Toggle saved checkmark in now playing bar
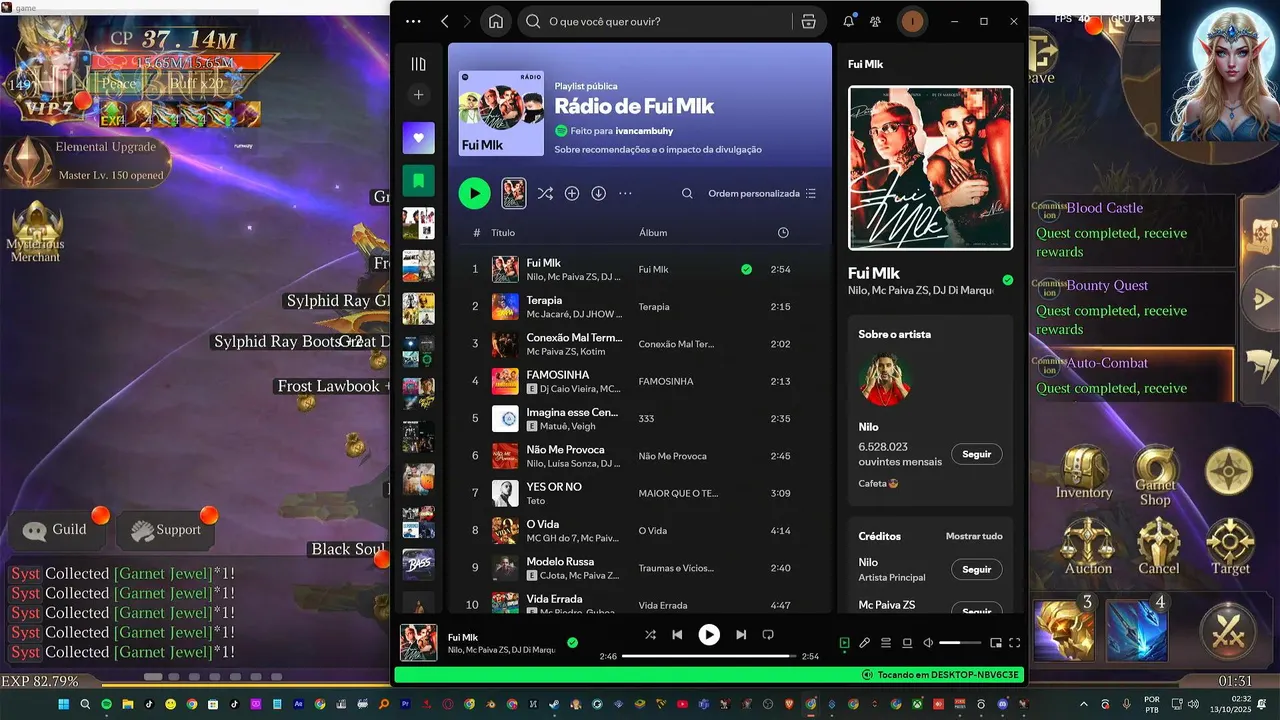Screen dimensions: 1280x720 click(x=572, y=643)
